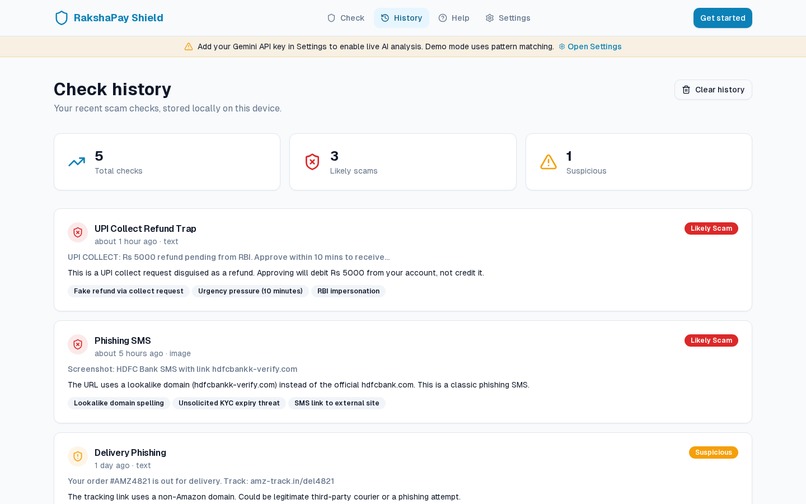Select the 'Unsolicited KYC expiry threat' tag
The height and width of the screenshot is (504, 806).
(x=229, y=403)
